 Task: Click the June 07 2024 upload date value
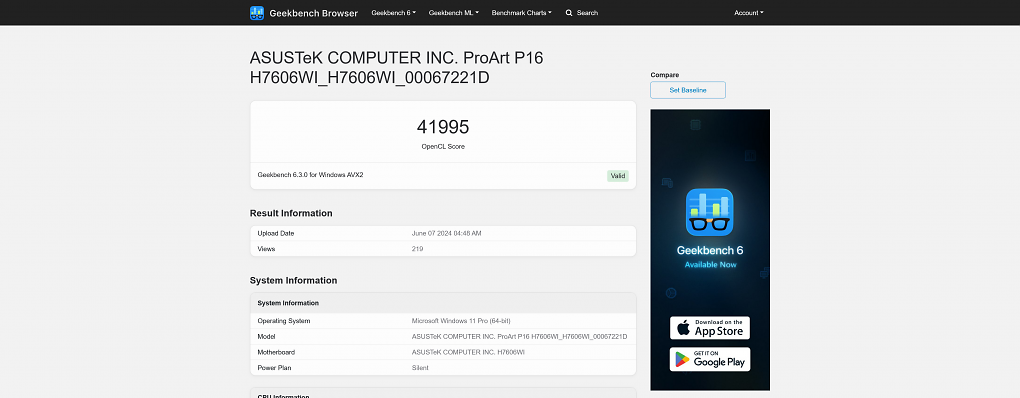click(447, 233)
